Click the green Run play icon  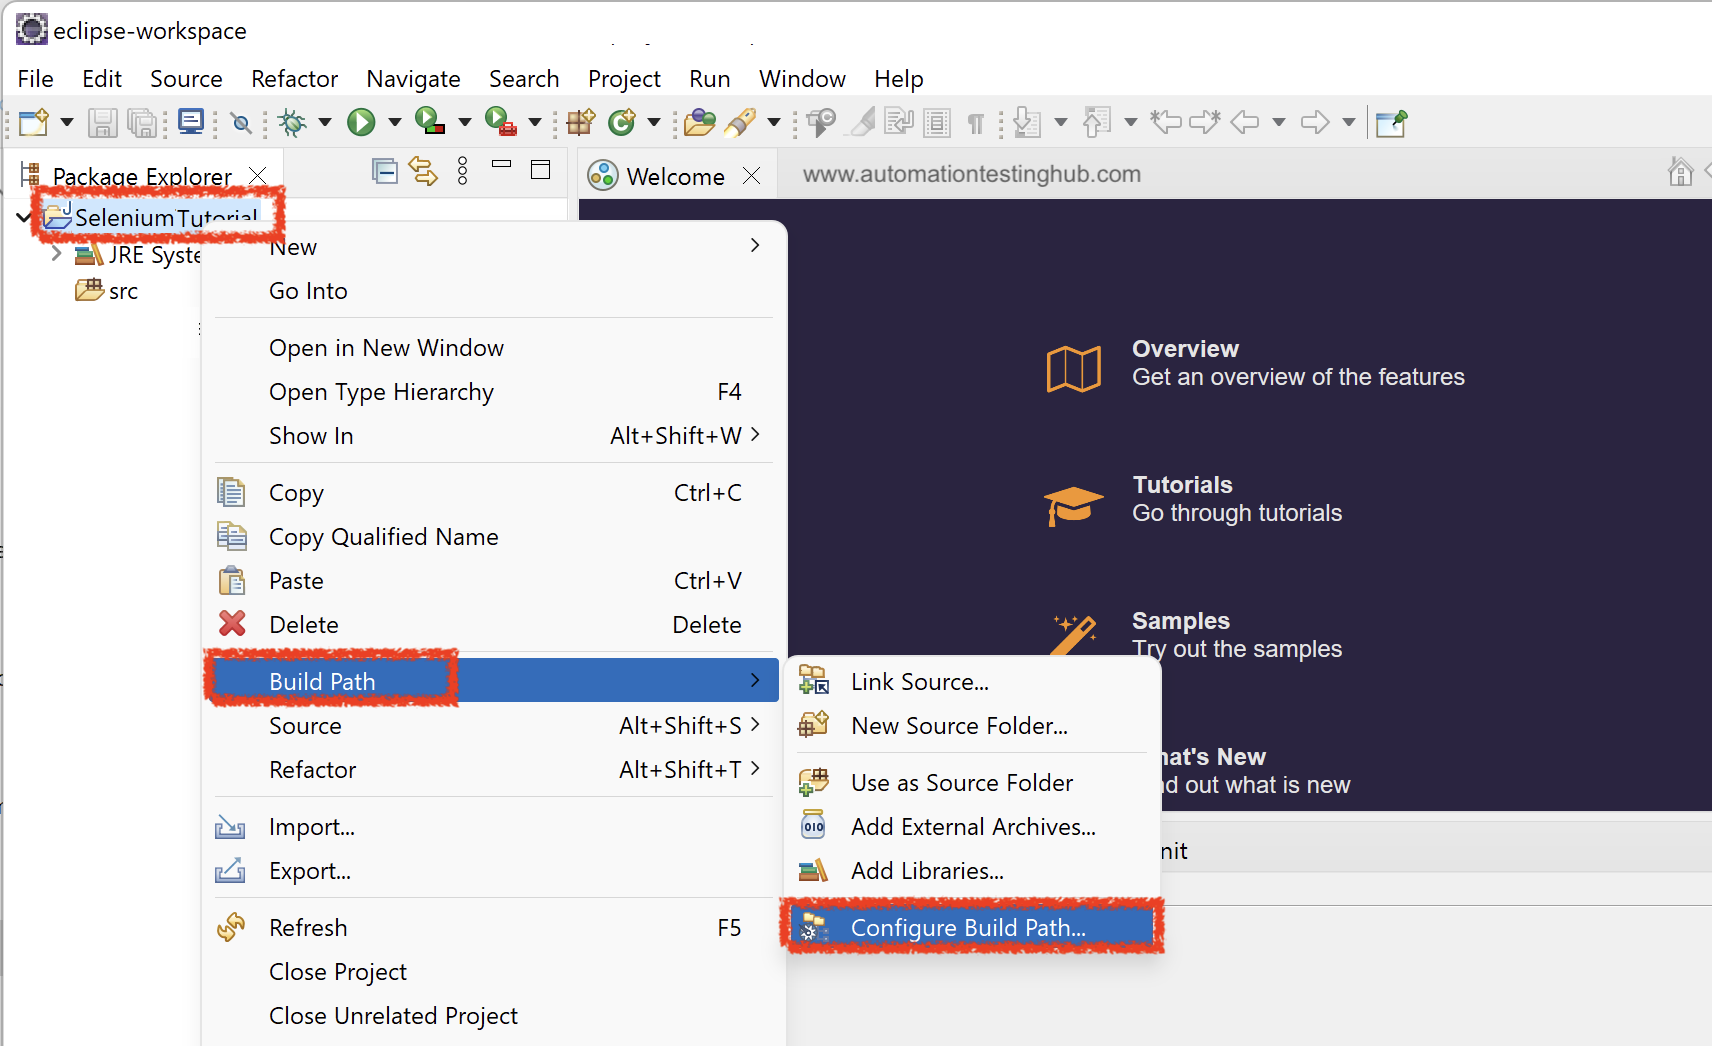[361, 122]
